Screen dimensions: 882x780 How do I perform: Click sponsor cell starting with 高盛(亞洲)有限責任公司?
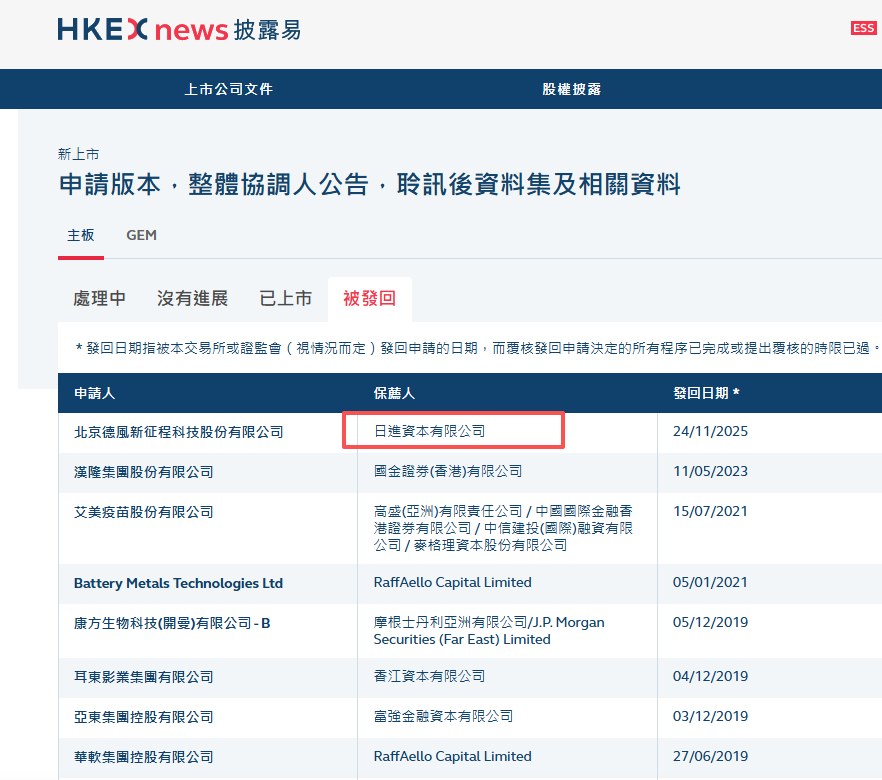tap(503, 528)
